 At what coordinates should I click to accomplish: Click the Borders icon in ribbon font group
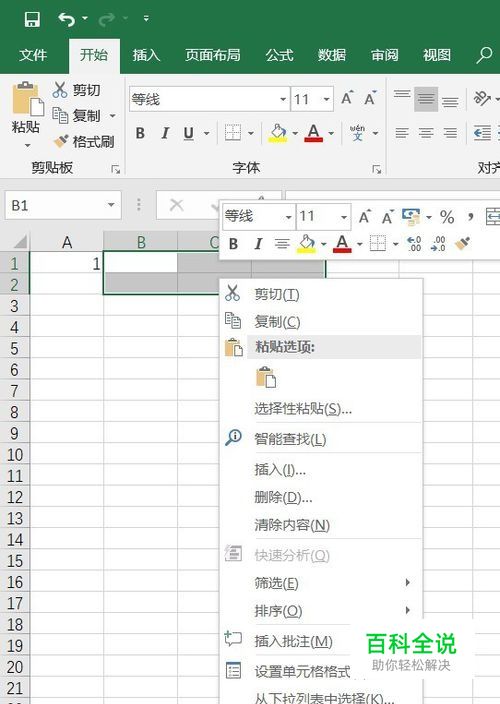pyautogui.click(x=232, y=133)
